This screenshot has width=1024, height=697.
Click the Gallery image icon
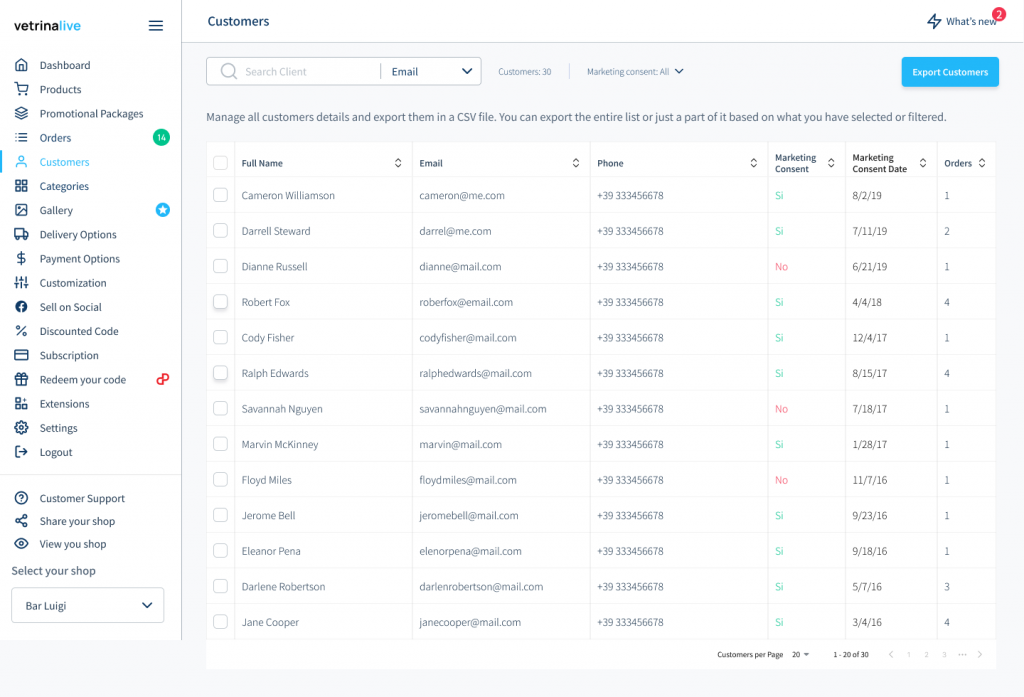tap(22, 210)
